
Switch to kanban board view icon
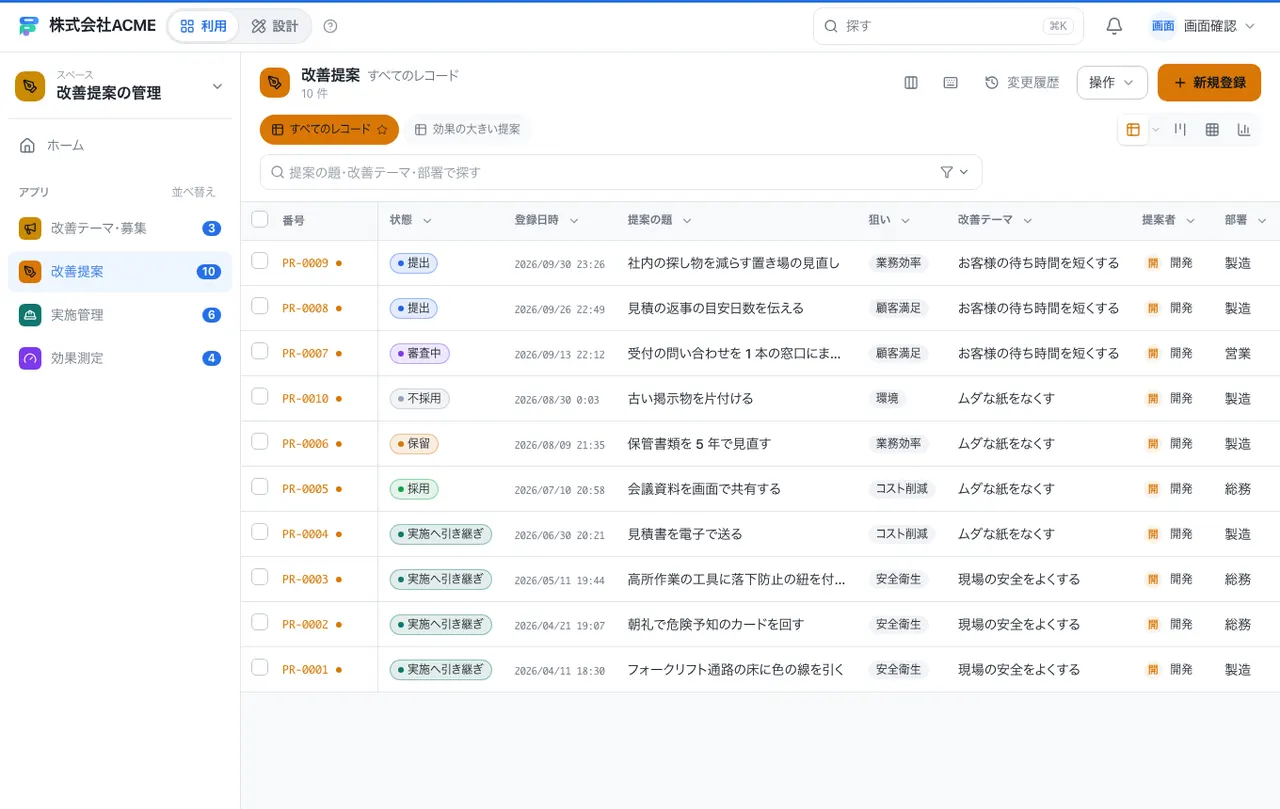tap(1181, 130)
